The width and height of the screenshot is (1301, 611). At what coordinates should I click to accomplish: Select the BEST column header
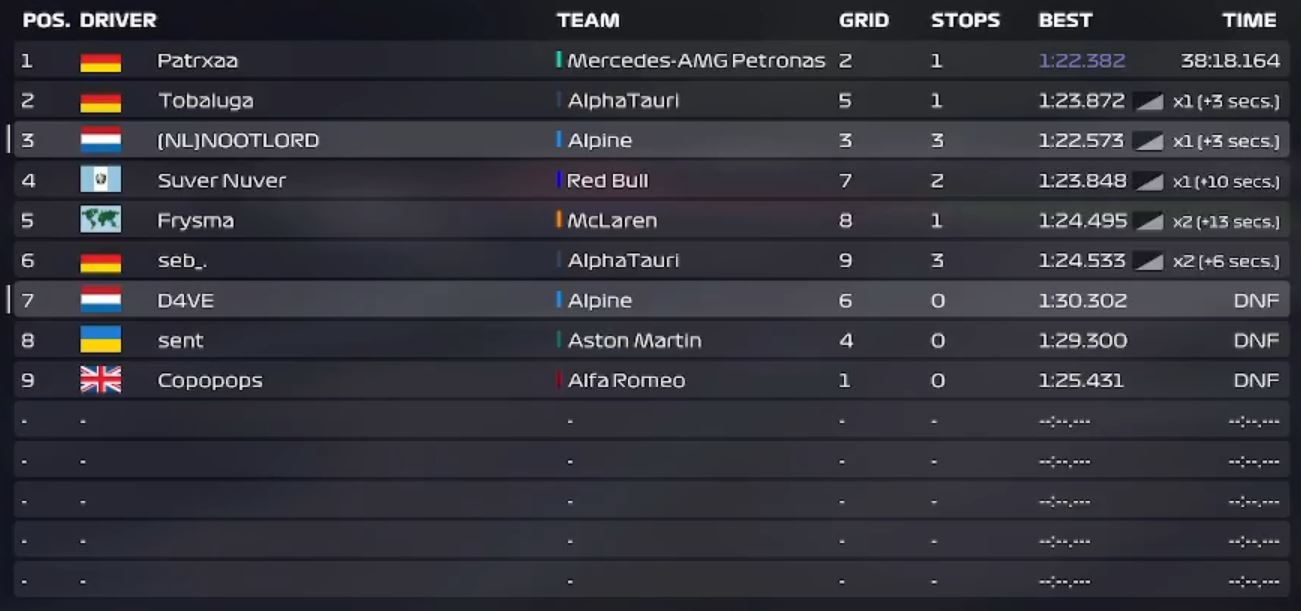(x=1065, y=20)
